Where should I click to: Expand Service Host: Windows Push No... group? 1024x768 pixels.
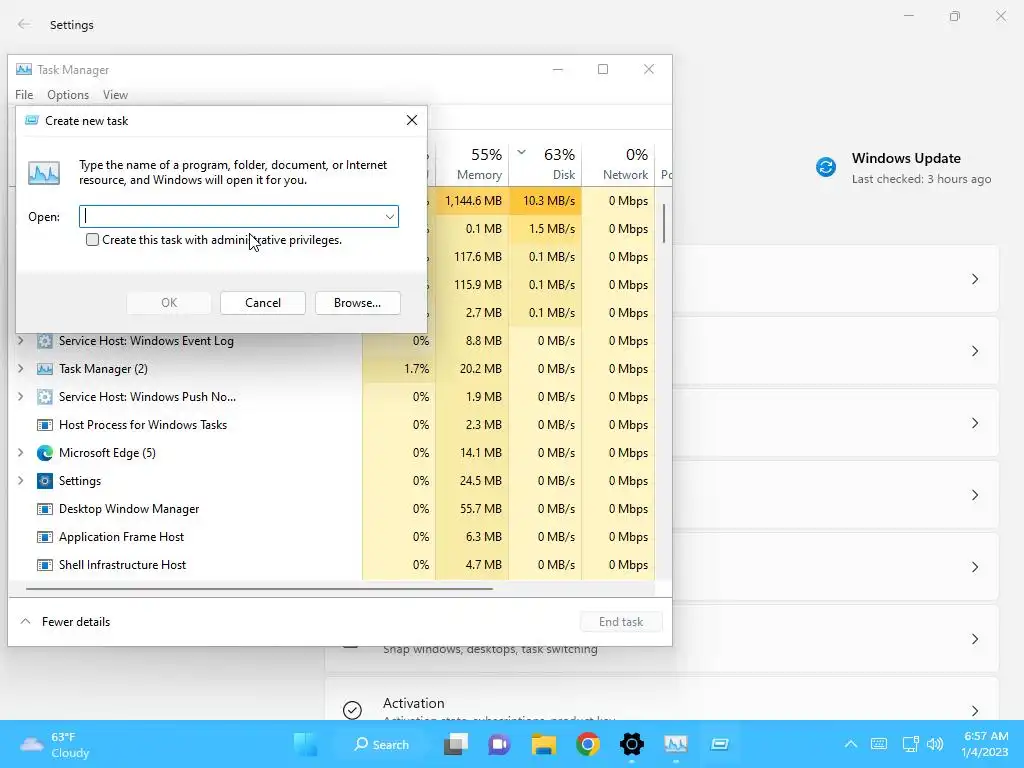[x=20, y=396]
